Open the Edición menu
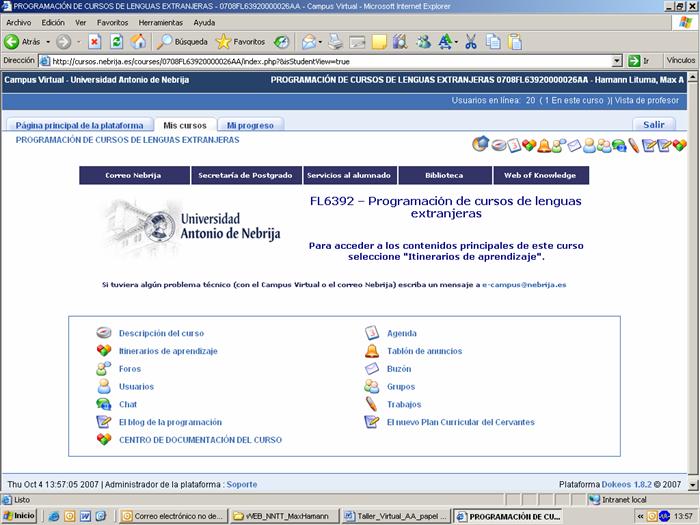The width and height of the screenshot is (700, 525). pyautogui.click(x=53, y=22)
